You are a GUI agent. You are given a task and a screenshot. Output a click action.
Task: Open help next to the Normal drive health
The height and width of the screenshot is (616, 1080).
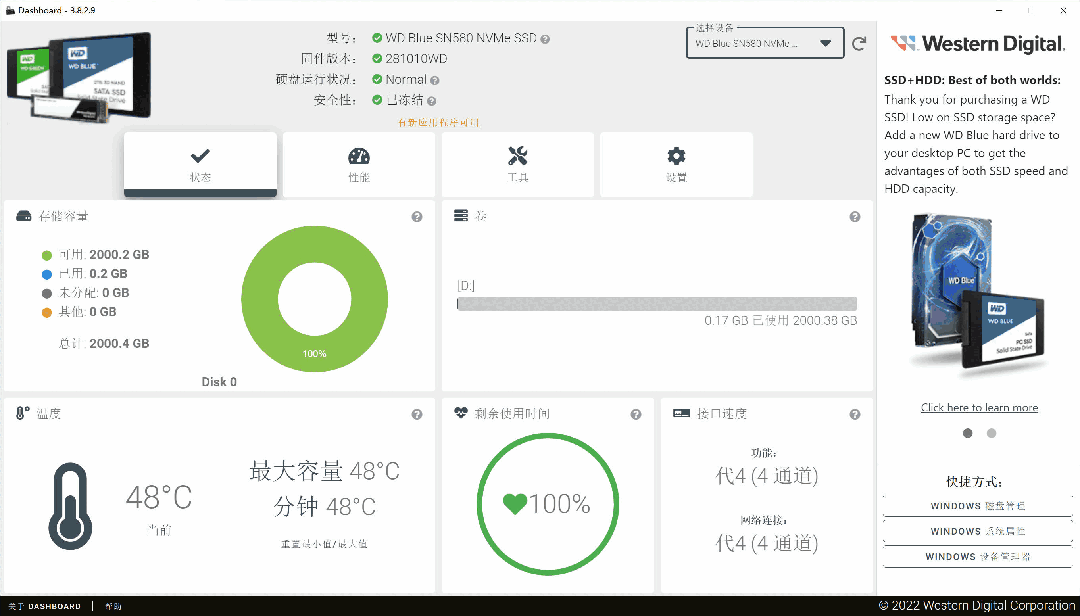pyautogui.click(x=435, y=81)
